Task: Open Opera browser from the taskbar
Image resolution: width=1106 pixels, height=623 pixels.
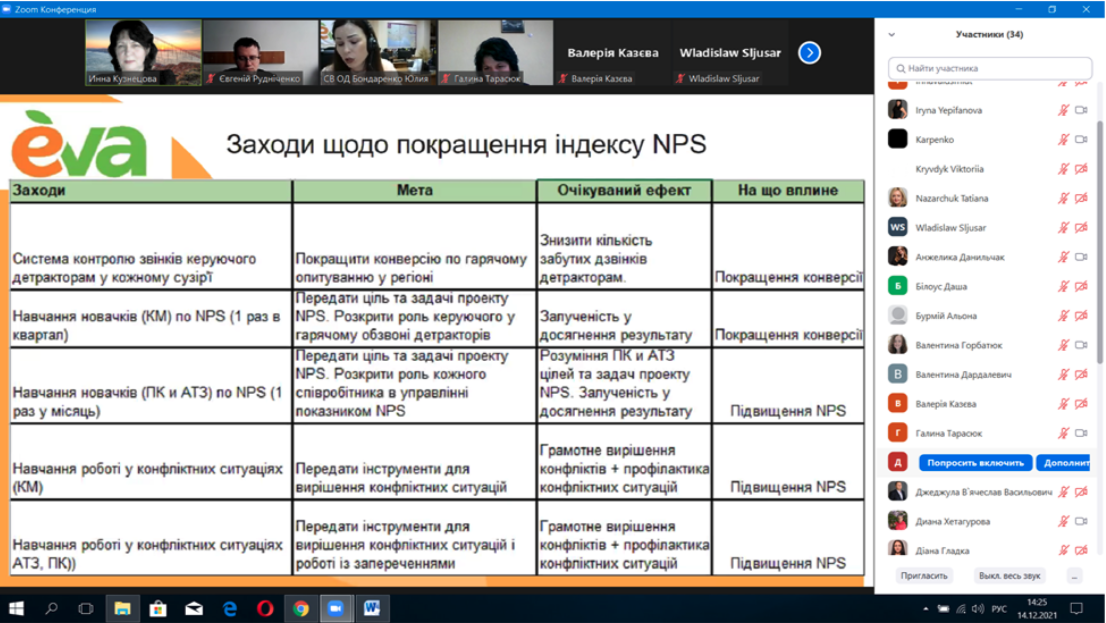Action: pyautogui.click(x=265, y=608)
